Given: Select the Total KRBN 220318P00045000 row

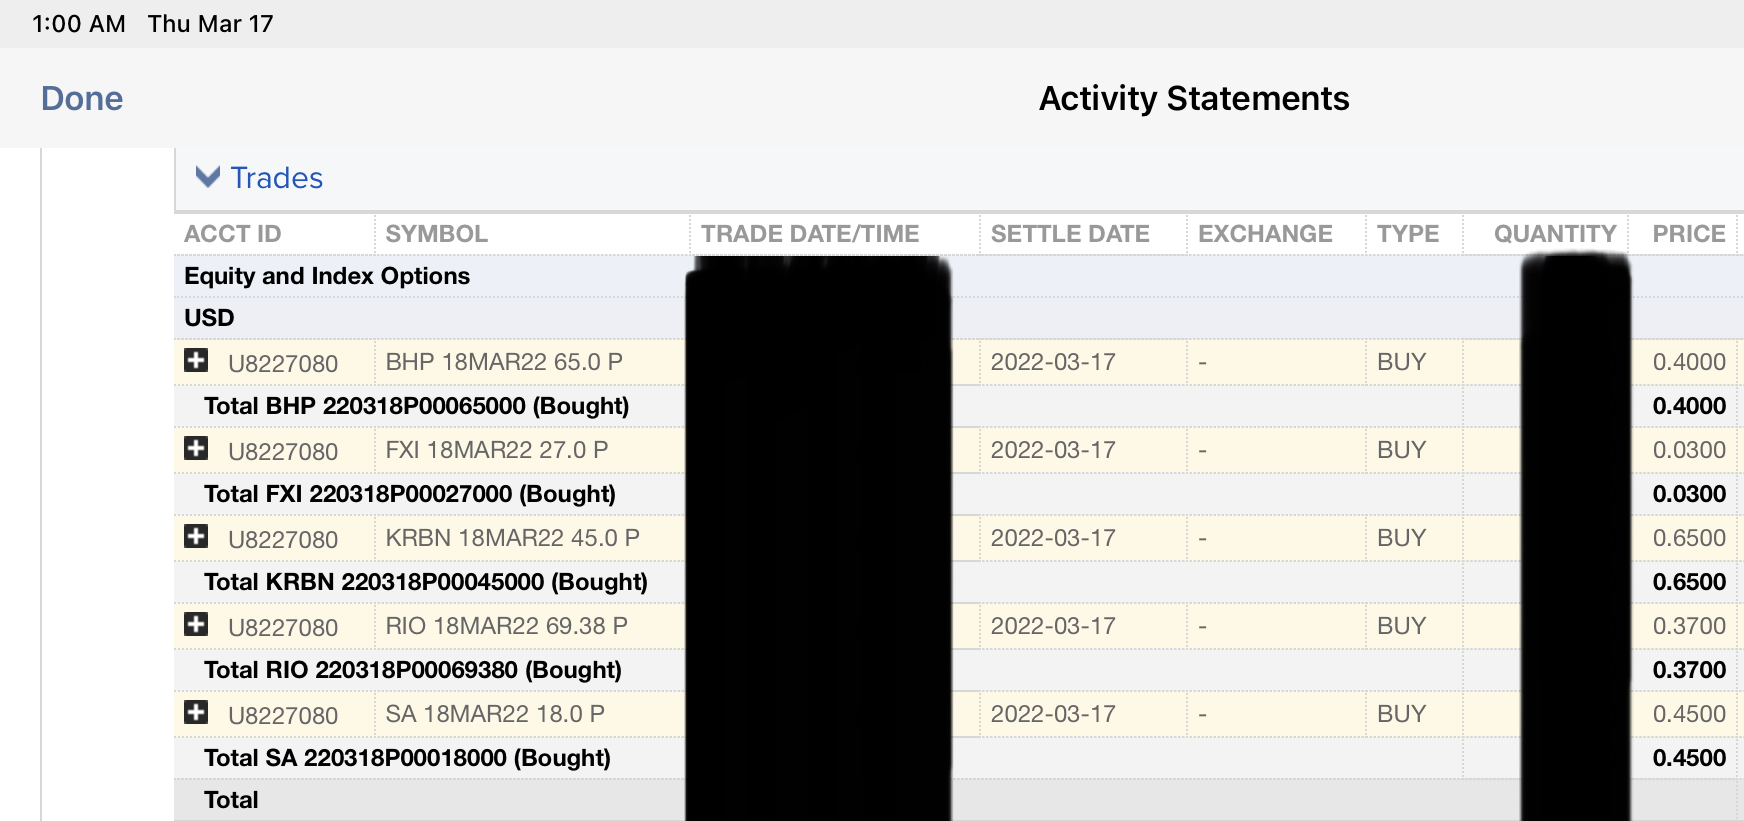Looking at the screenshot, I should tap(426, 582).
